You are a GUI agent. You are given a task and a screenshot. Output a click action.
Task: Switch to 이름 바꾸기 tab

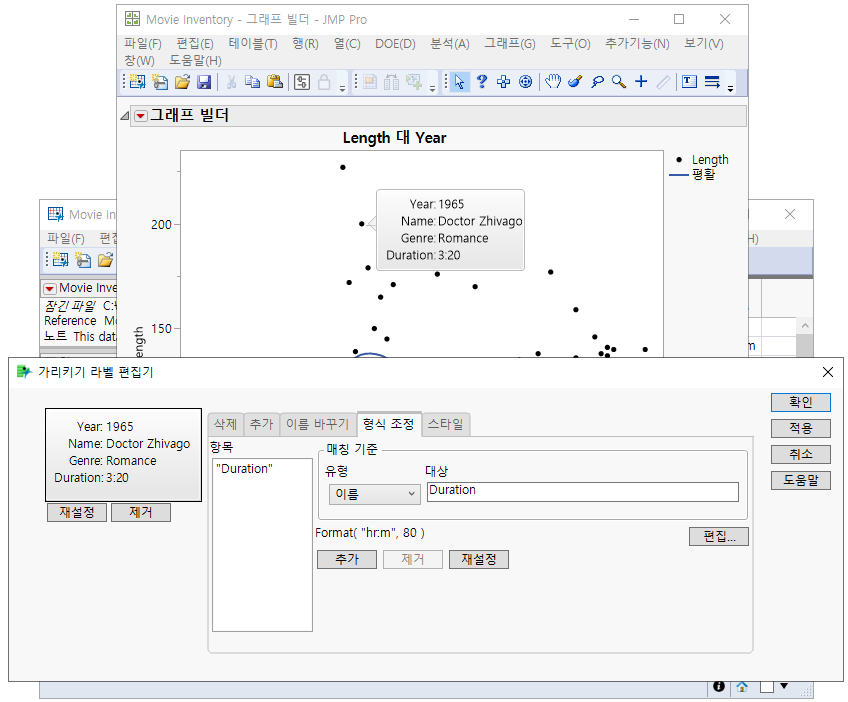pyautogui.click(x=318, y=424)
